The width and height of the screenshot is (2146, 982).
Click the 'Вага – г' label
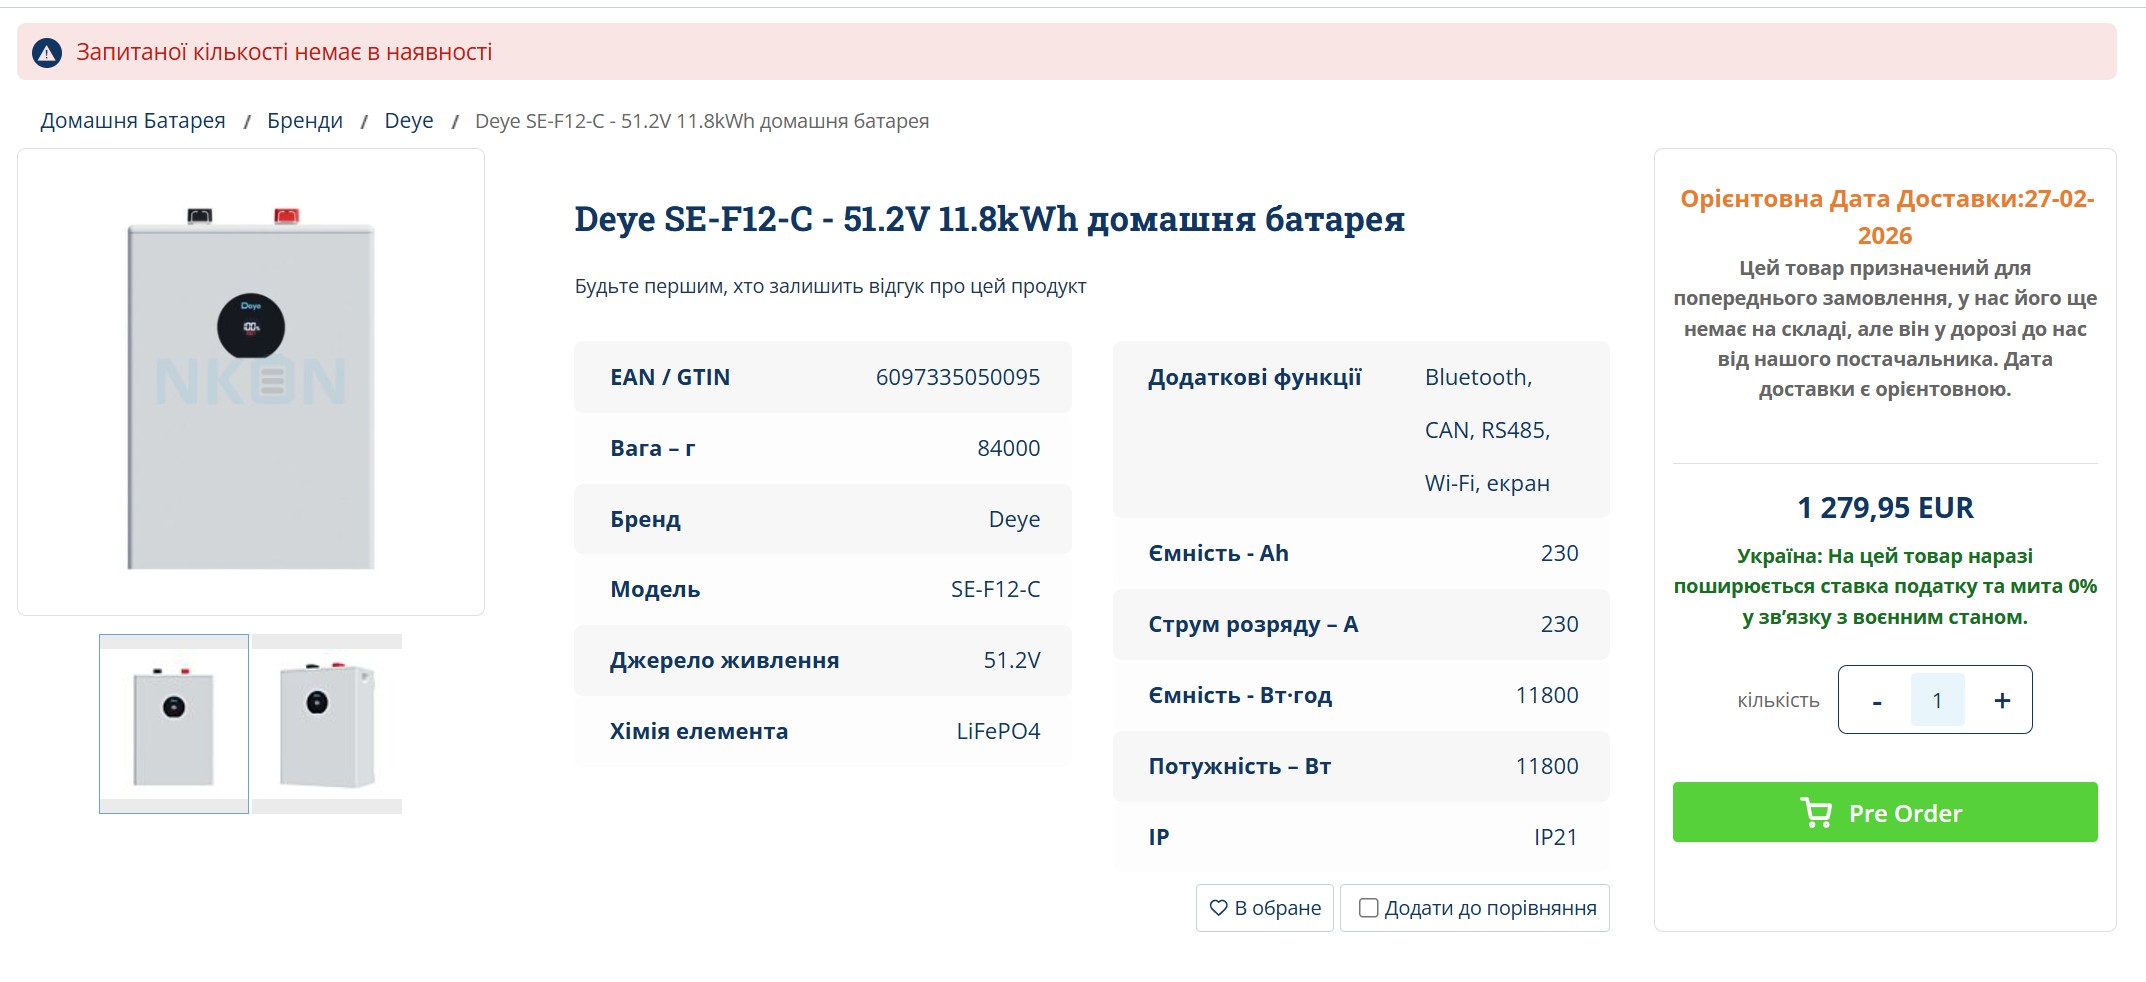click(652, 448)
